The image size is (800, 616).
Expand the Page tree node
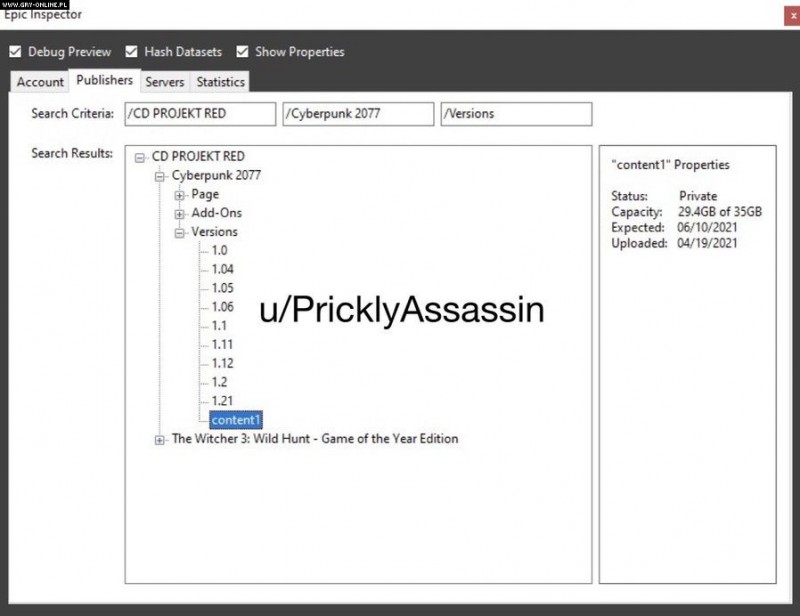point(179,195)
